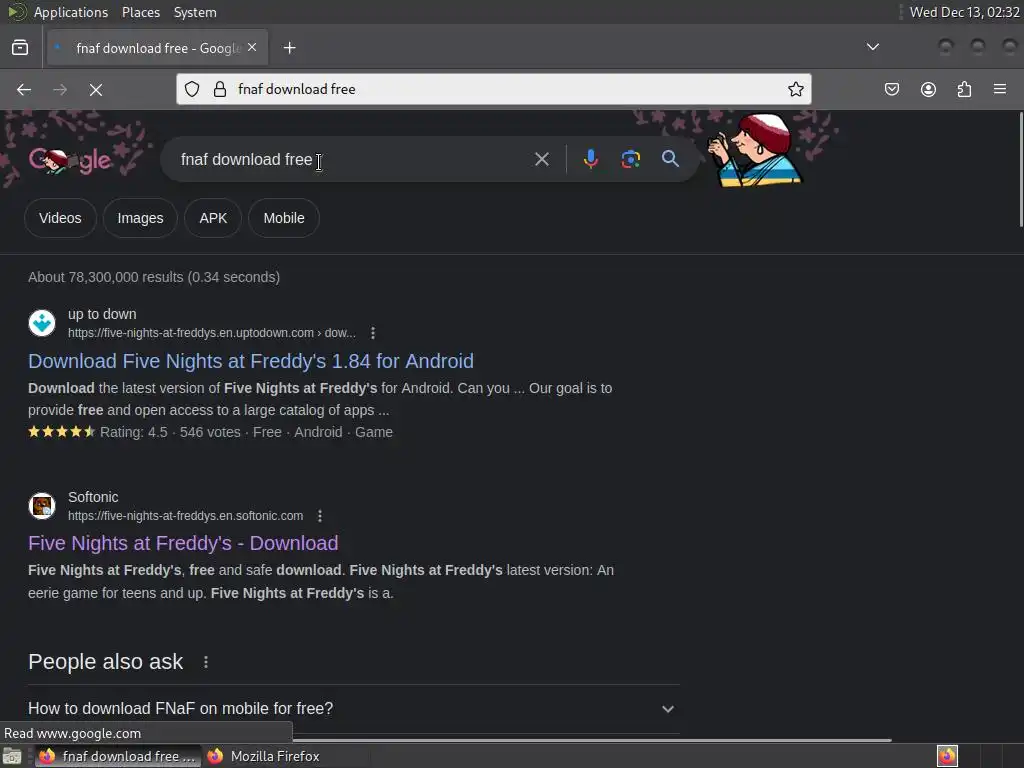Click the Google doodle character illustration
Viewport: 1024px width, 768px height.
(755, 150)
